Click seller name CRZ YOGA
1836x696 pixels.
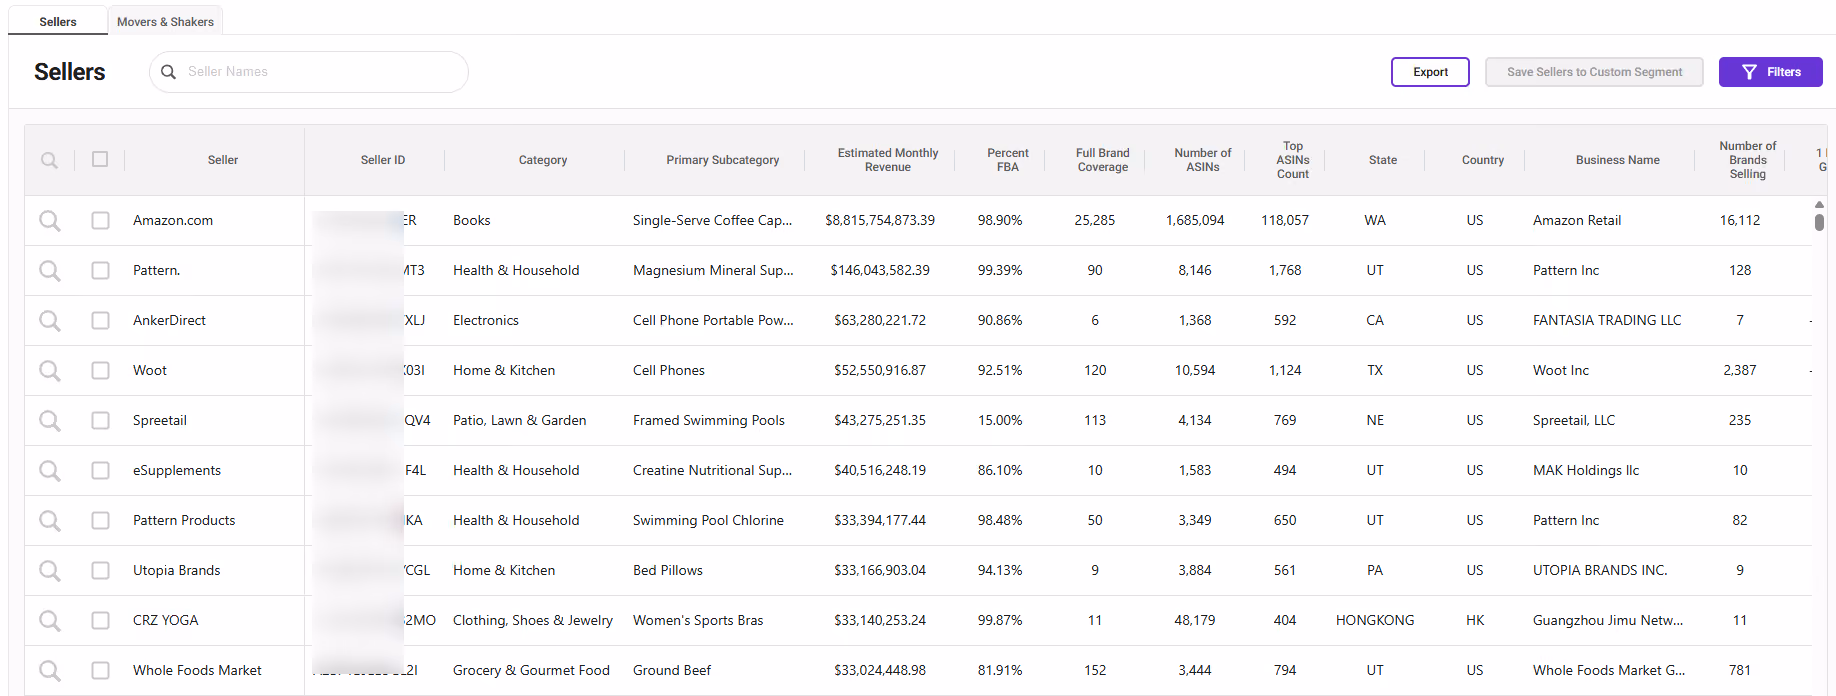(x=166, y=620)
